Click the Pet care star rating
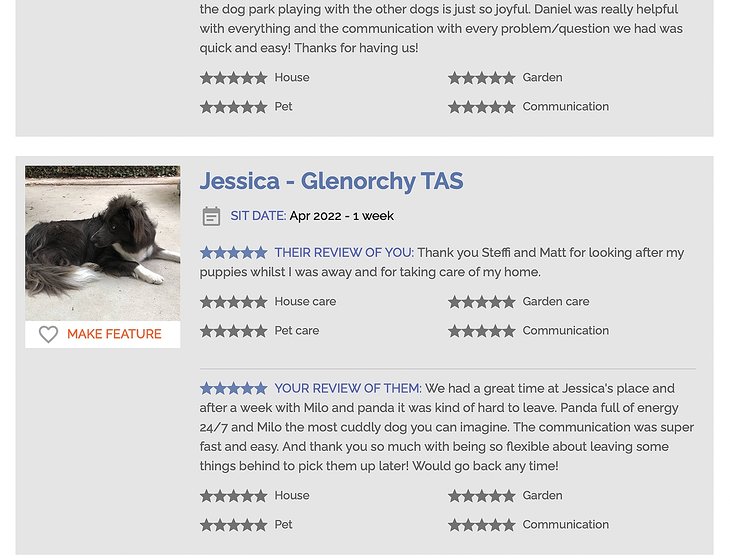The image size is (730, 560). click(233, 331)
